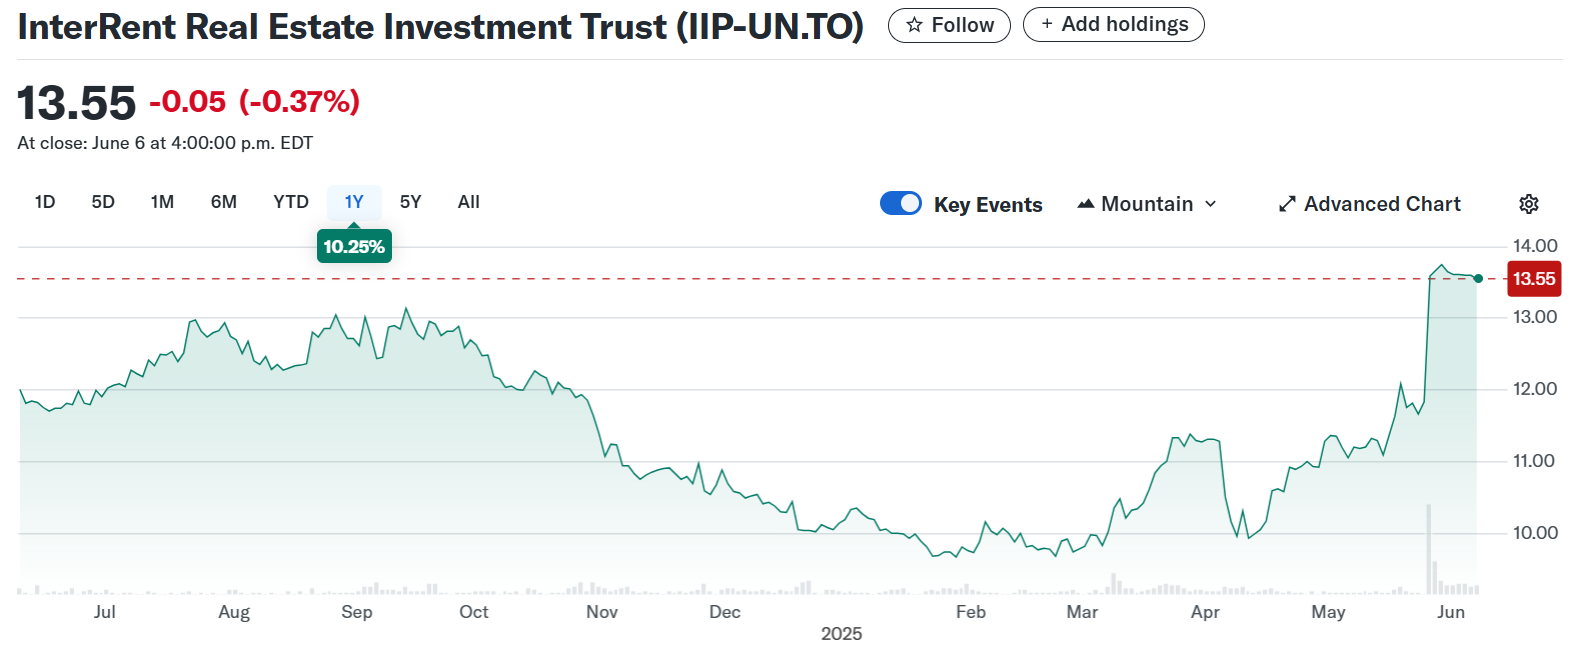Show the All time range
1579x645 pixels.
pyautogui.click(x=469, y=202)
